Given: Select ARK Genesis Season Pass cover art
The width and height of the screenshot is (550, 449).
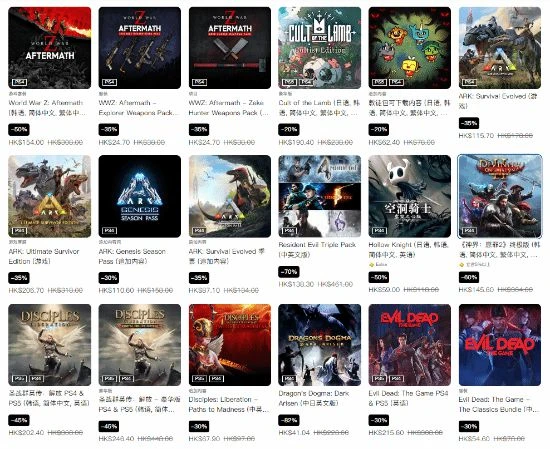Looking at the screenshot, I should click(140, 196).
